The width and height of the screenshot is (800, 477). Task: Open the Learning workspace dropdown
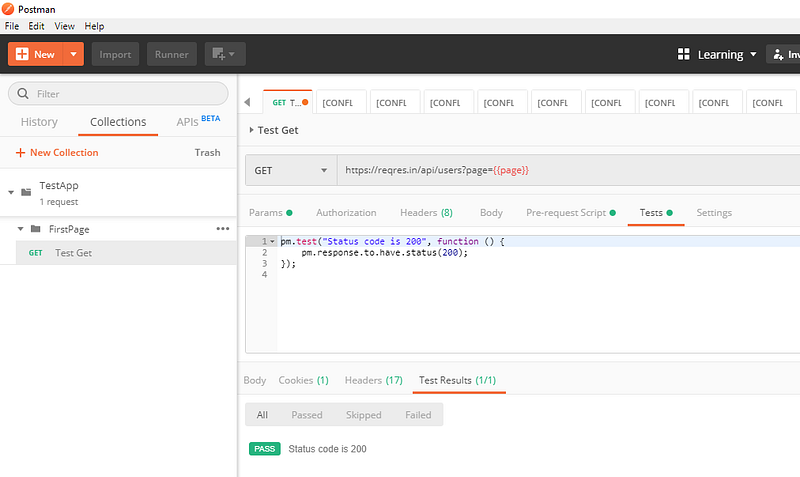pos(727,55)
